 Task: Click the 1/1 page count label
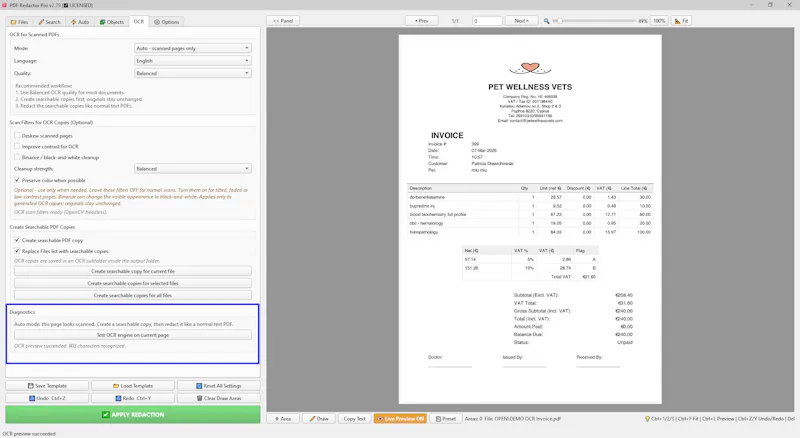tap(455, 21)
